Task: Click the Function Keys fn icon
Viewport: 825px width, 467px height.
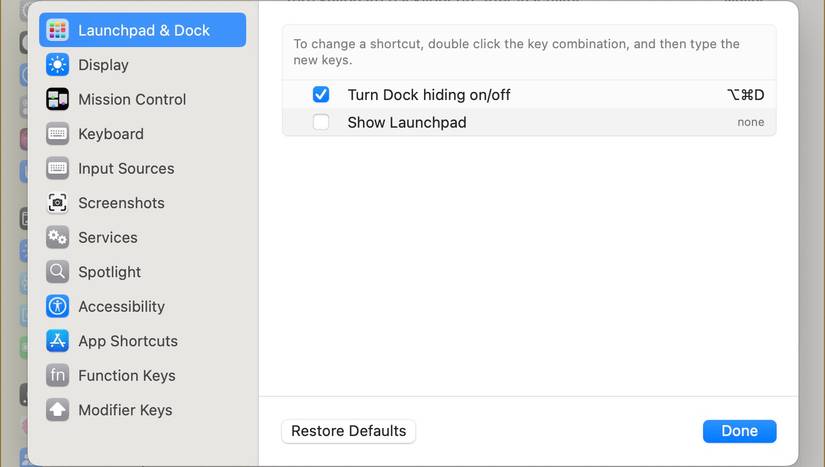Action: click(x=58, y=375)
